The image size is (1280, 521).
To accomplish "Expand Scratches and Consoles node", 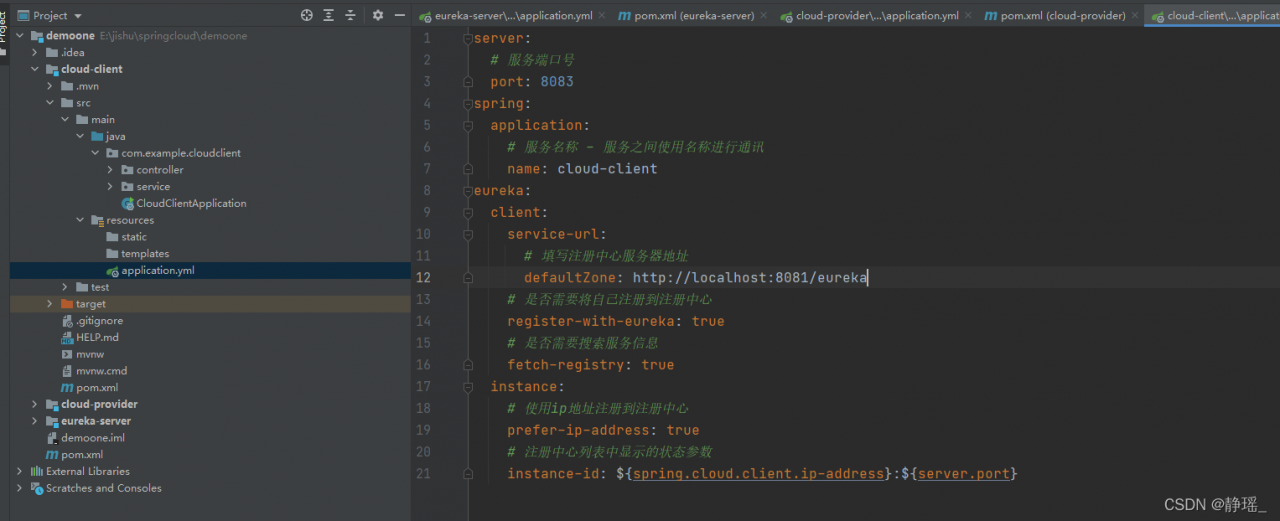I will pyautogui.click(x=20, y=488).
